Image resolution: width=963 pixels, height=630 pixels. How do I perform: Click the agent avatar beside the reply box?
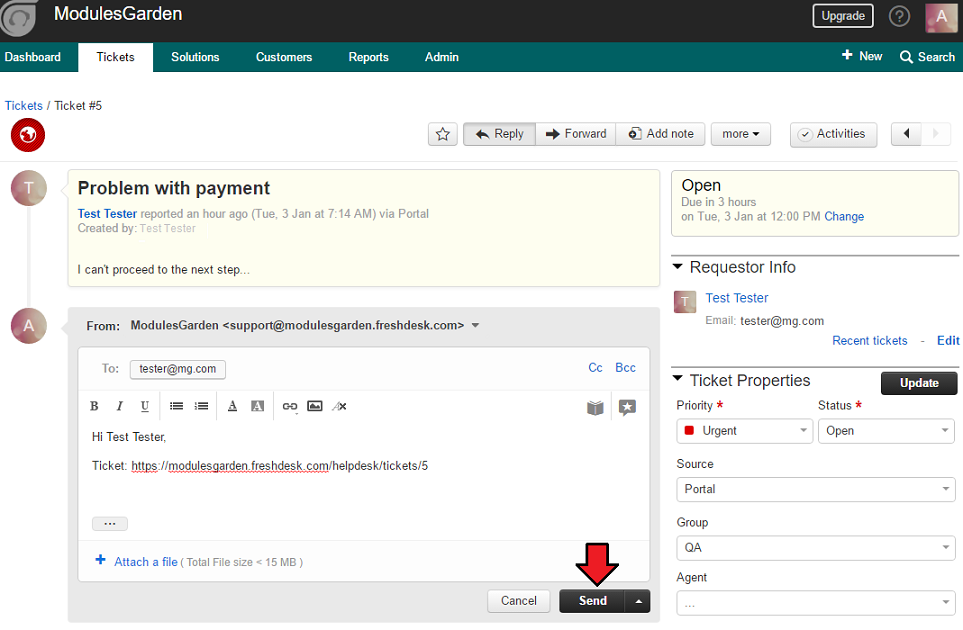click(29, 325)
